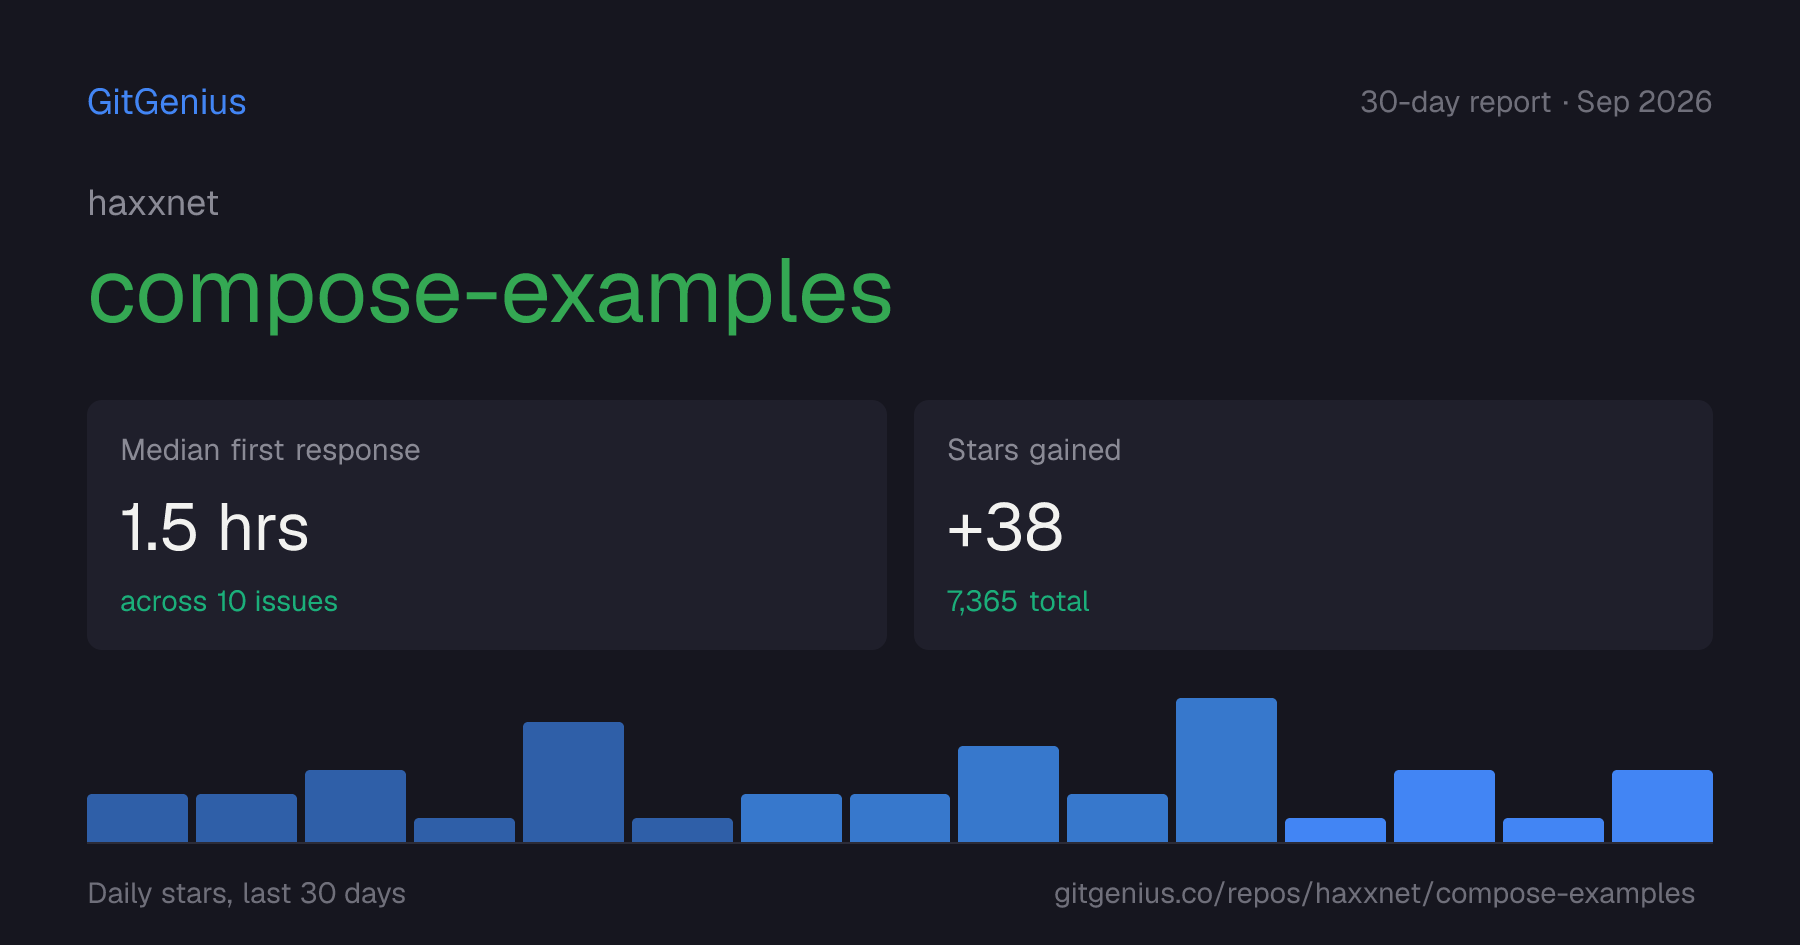Open the across 10 issues text
1800x945 pixels.
click(x=229, y=601)
